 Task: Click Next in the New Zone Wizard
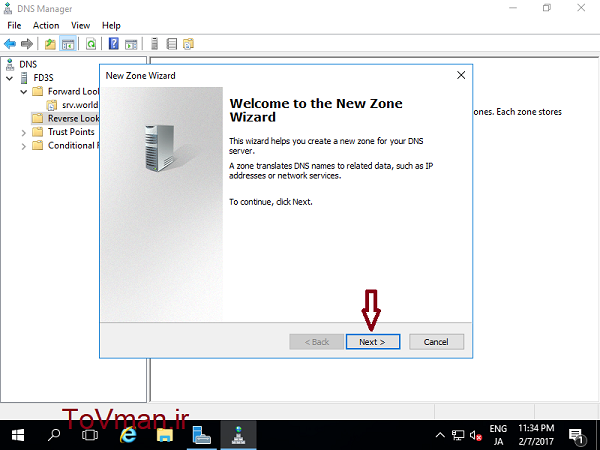[373, 342]
